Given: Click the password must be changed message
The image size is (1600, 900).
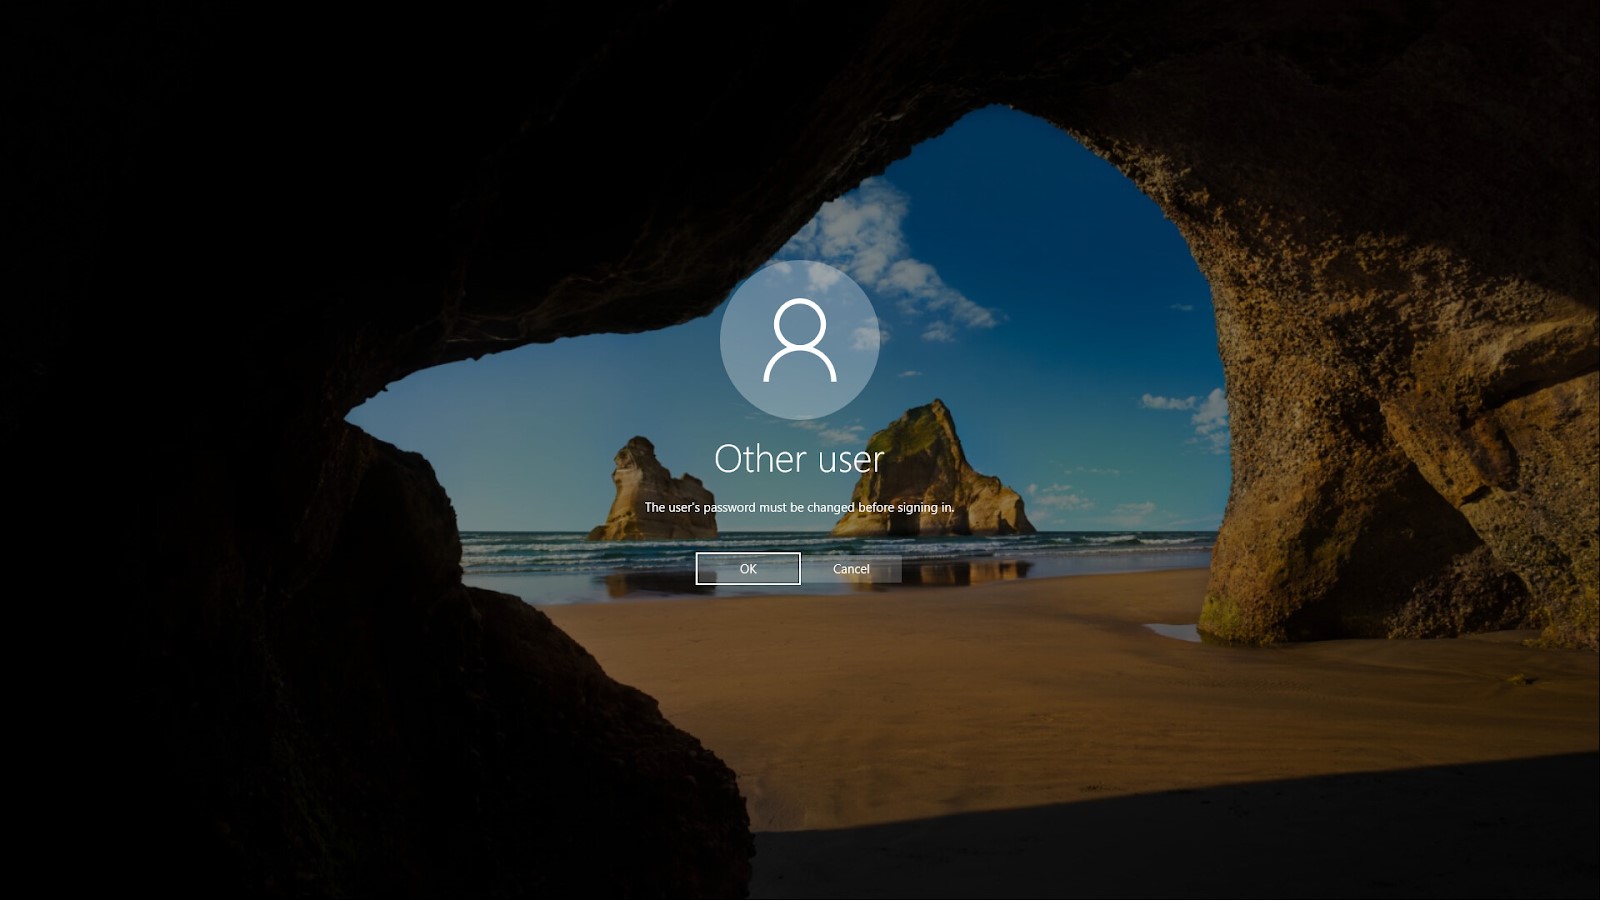Looking at the screenshot, I should point(799,507).
